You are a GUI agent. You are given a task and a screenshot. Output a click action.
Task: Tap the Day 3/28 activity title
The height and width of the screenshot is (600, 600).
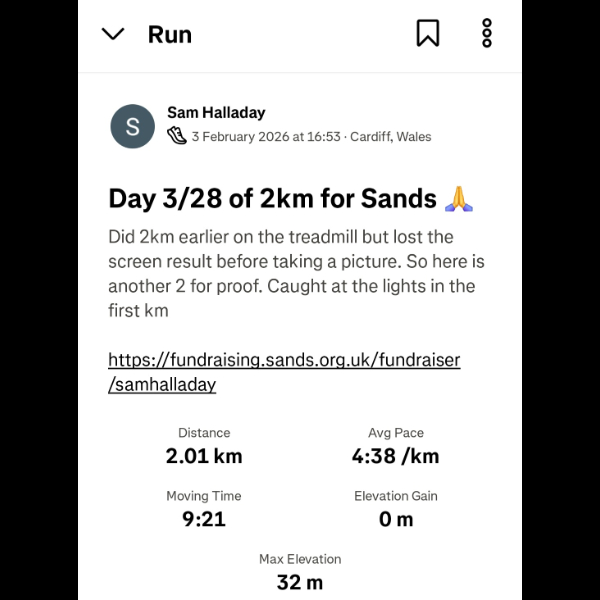tap(272, 198)
